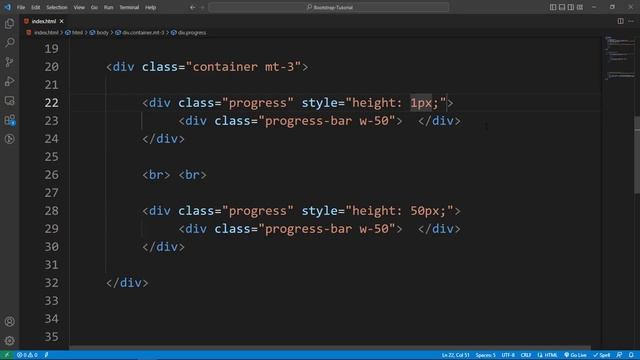Screen dimensions: 640x360
Task: Toggle the bottom panel layout
Action: pyautogui.click(x=562, y=7)
